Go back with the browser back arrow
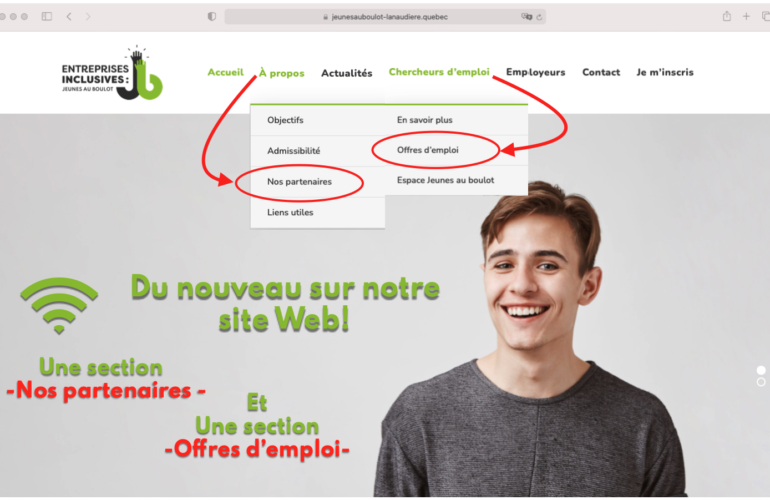This screenshot has width=770, height=500. pyautogui.click(x=69, y=16)
